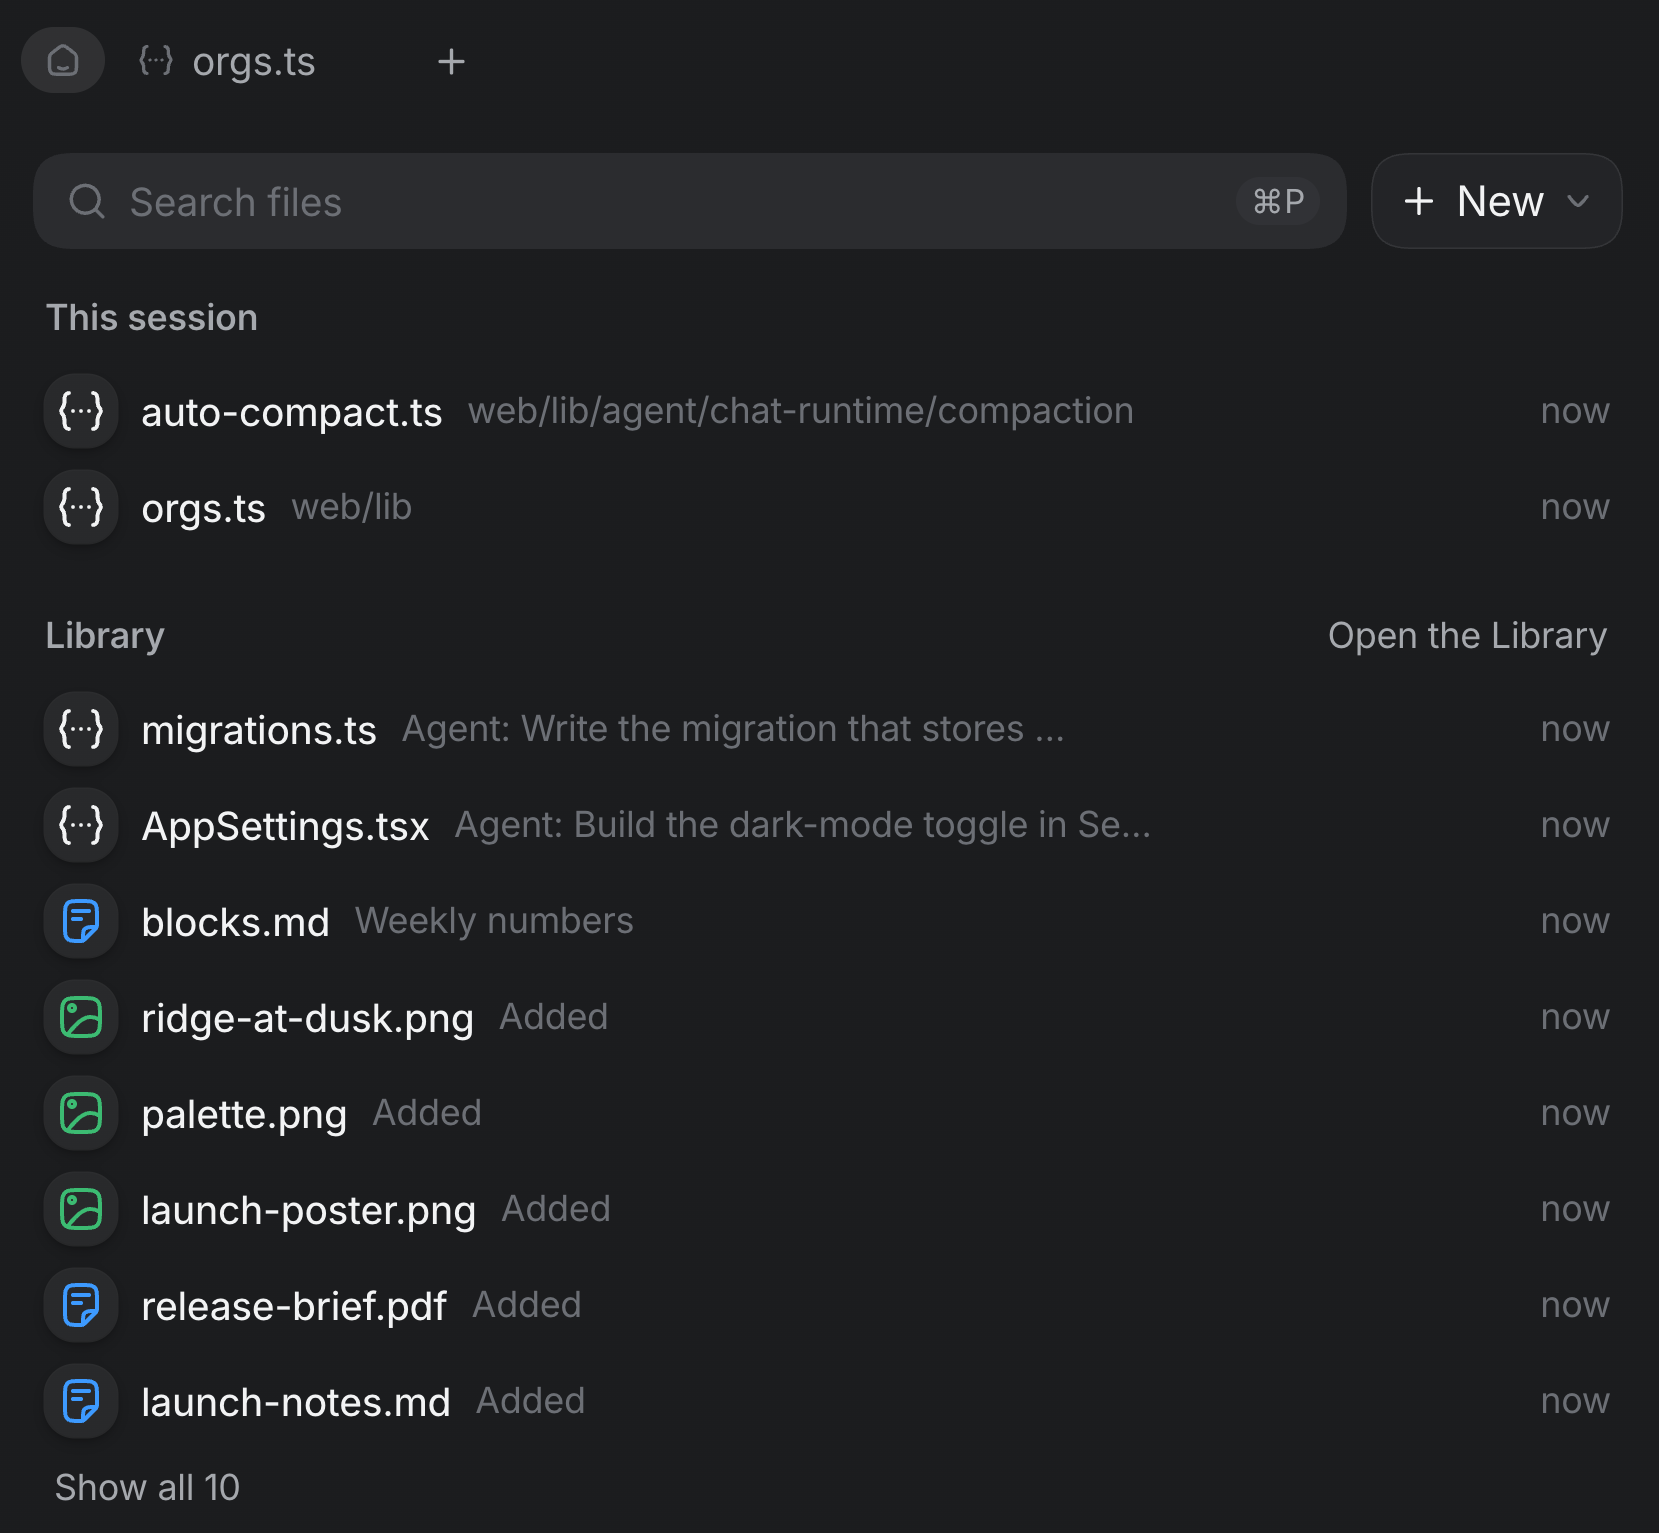Image resolution: width=1659 pixels, height=1533 pixels.
Task: Click 'Agent: Build the dark-mode toggle' description
Action: (x=803, y=825)
